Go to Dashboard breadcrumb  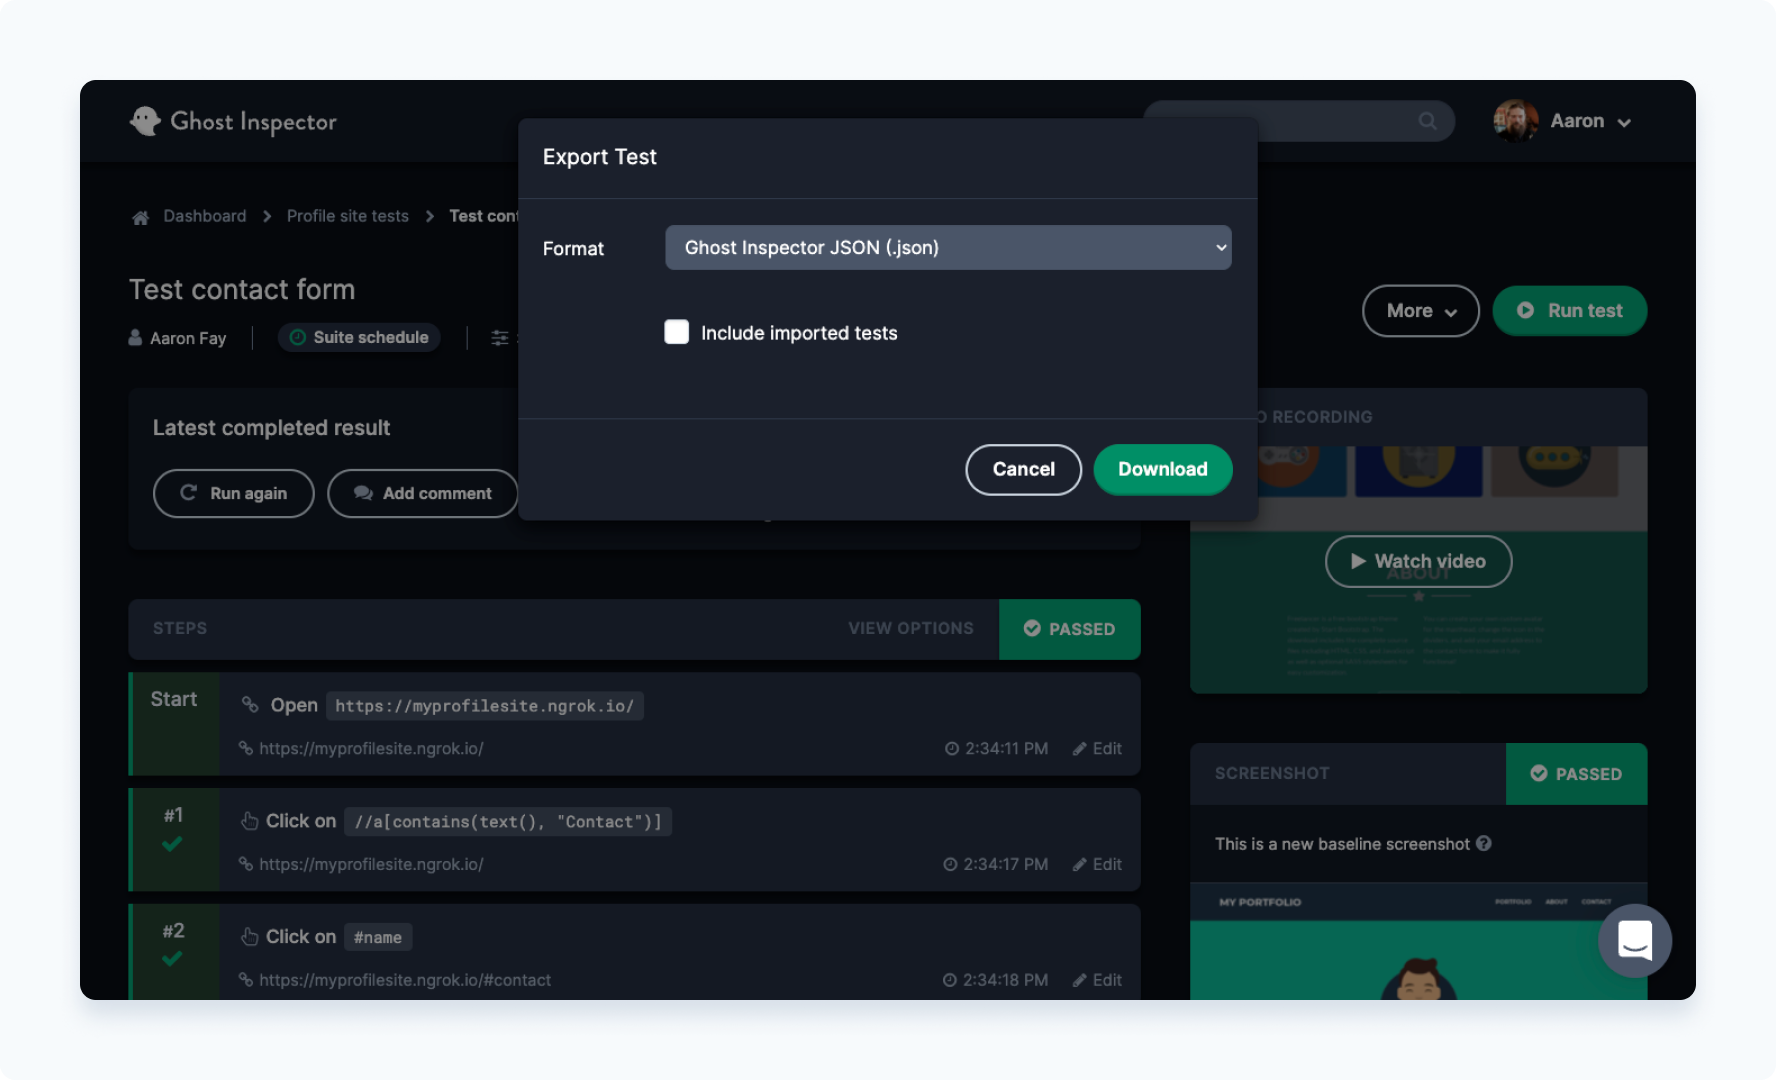tap(205, 216)
